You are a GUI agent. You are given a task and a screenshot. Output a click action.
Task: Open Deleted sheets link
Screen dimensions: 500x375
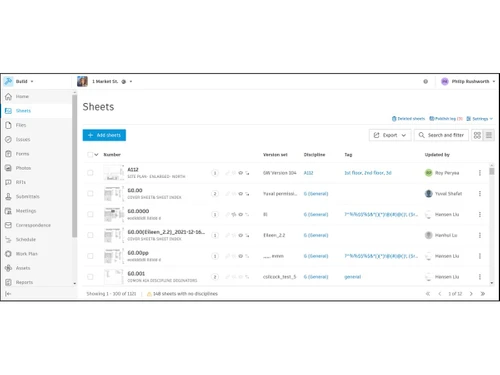tap(408, 119)
